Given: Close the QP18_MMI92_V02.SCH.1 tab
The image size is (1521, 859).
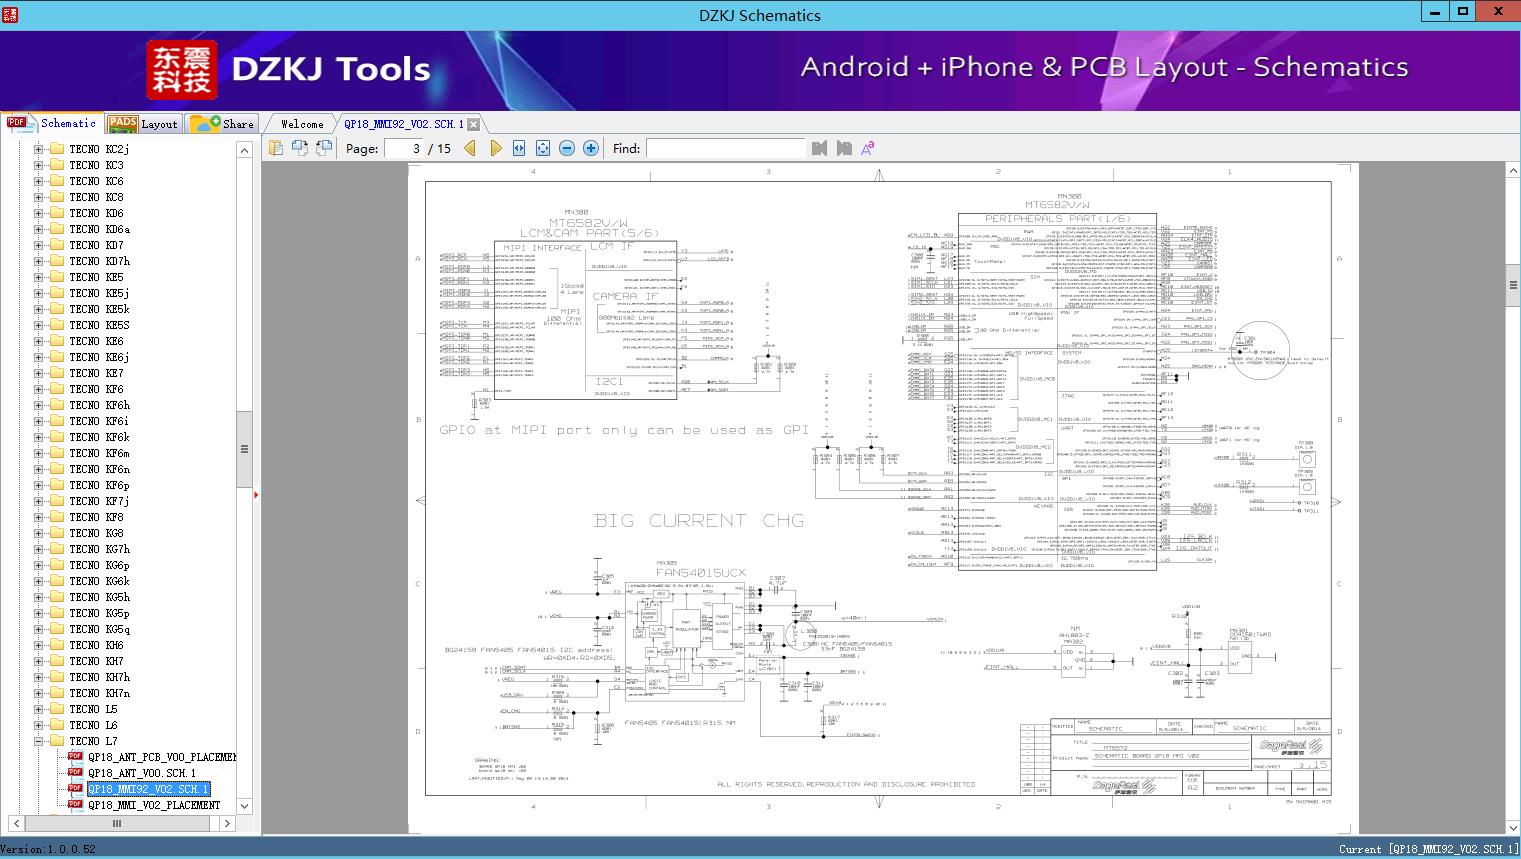Looking at the screenshot, I should [x=474, y=124].
